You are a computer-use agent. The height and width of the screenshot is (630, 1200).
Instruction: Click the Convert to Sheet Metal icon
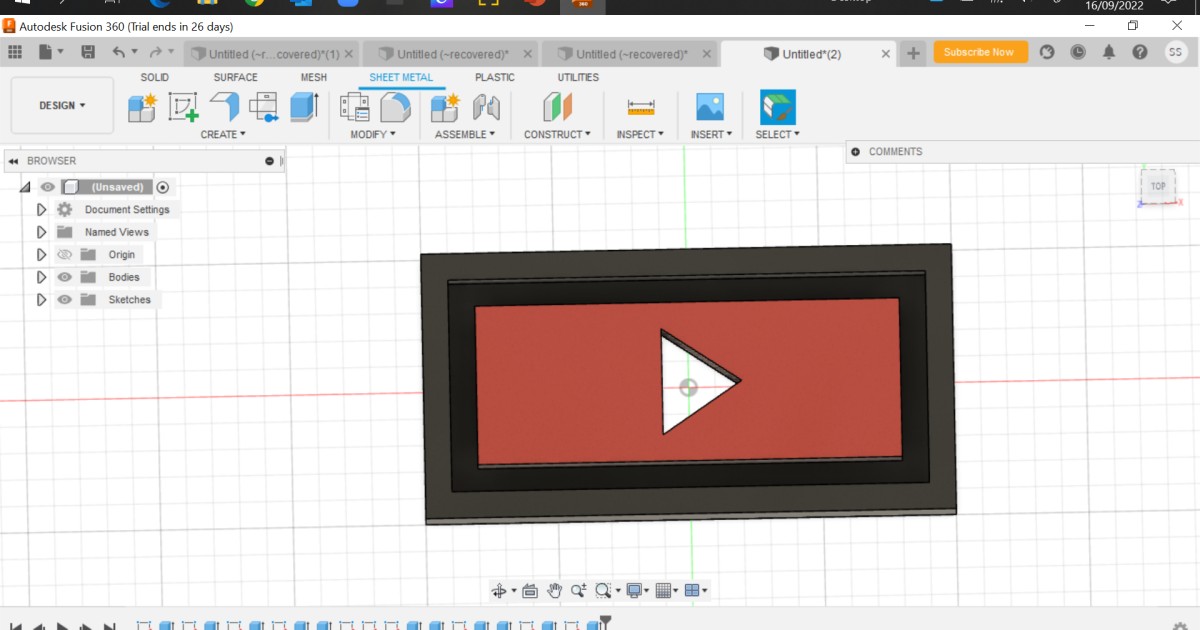pyautogui.click(x=395, y=107)
